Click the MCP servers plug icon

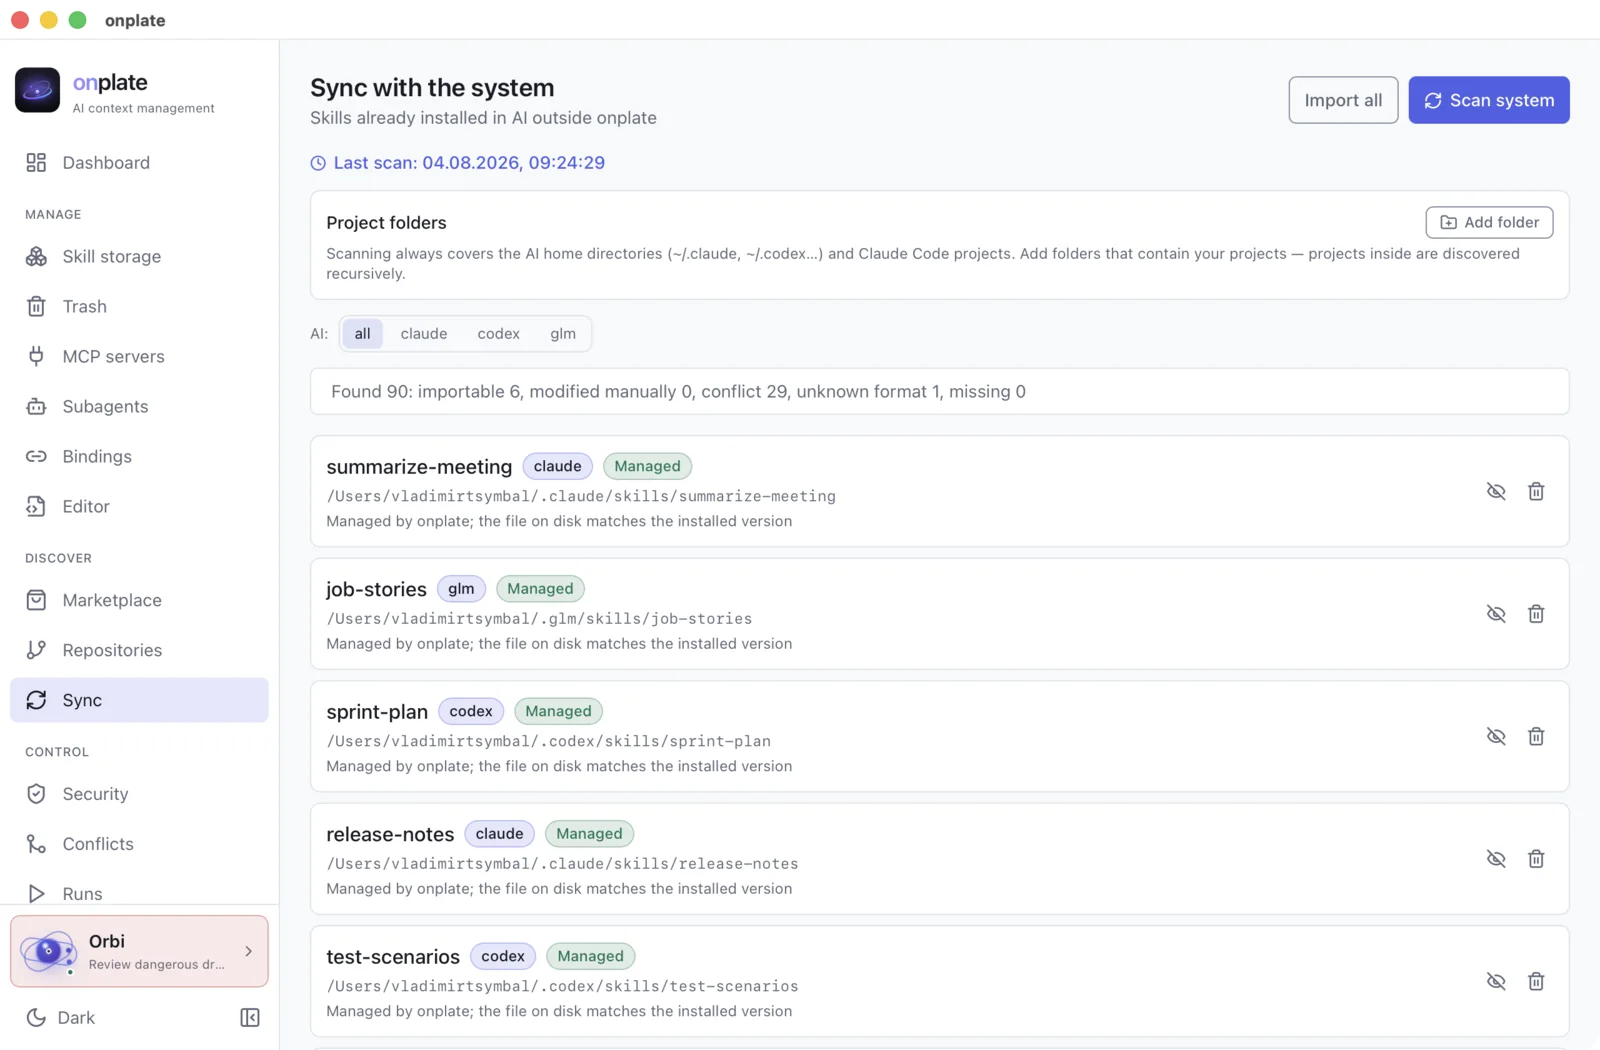36,357
